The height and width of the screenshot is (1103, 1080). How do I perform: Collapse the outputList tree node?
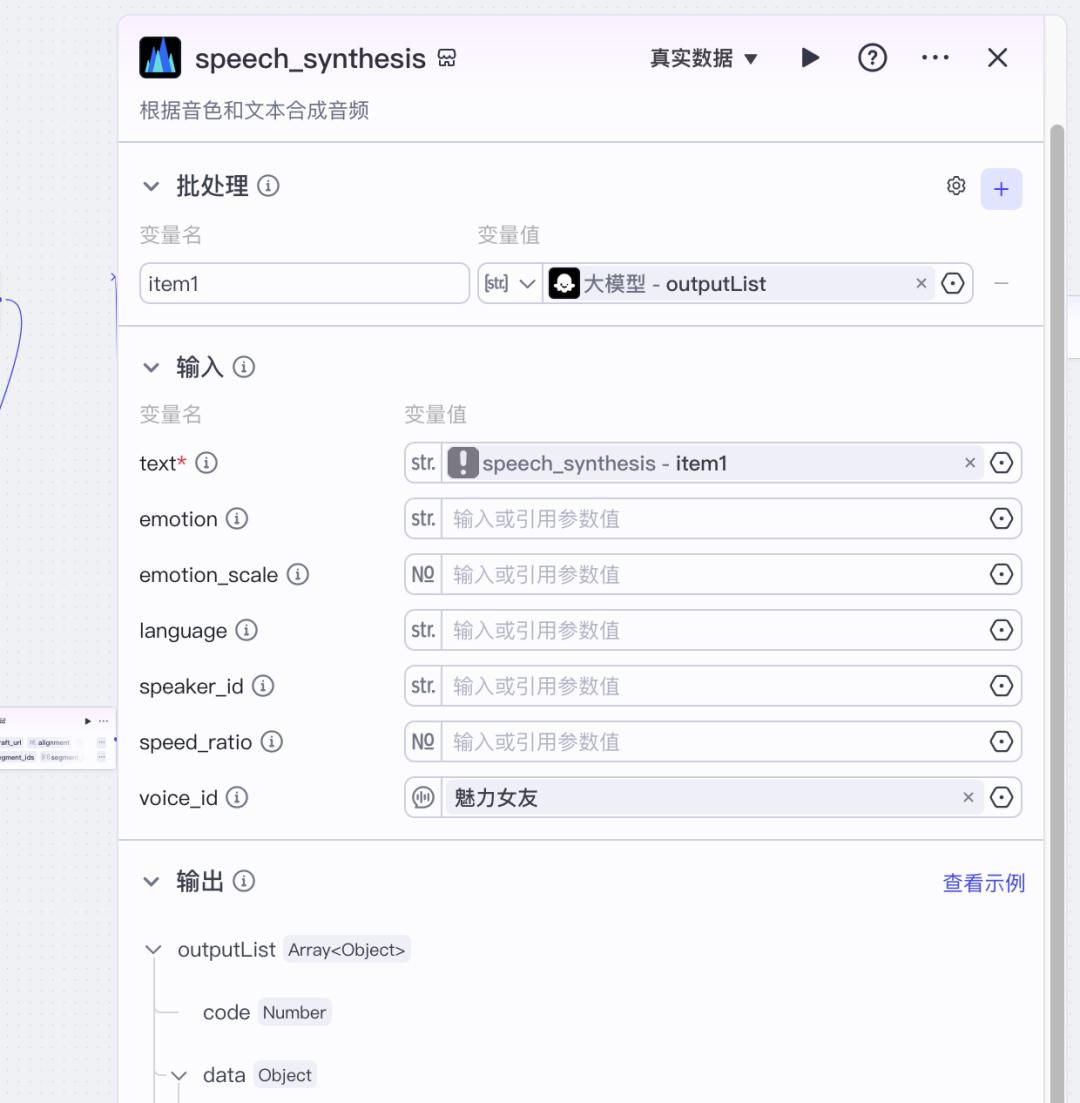(x=153, y=950)
